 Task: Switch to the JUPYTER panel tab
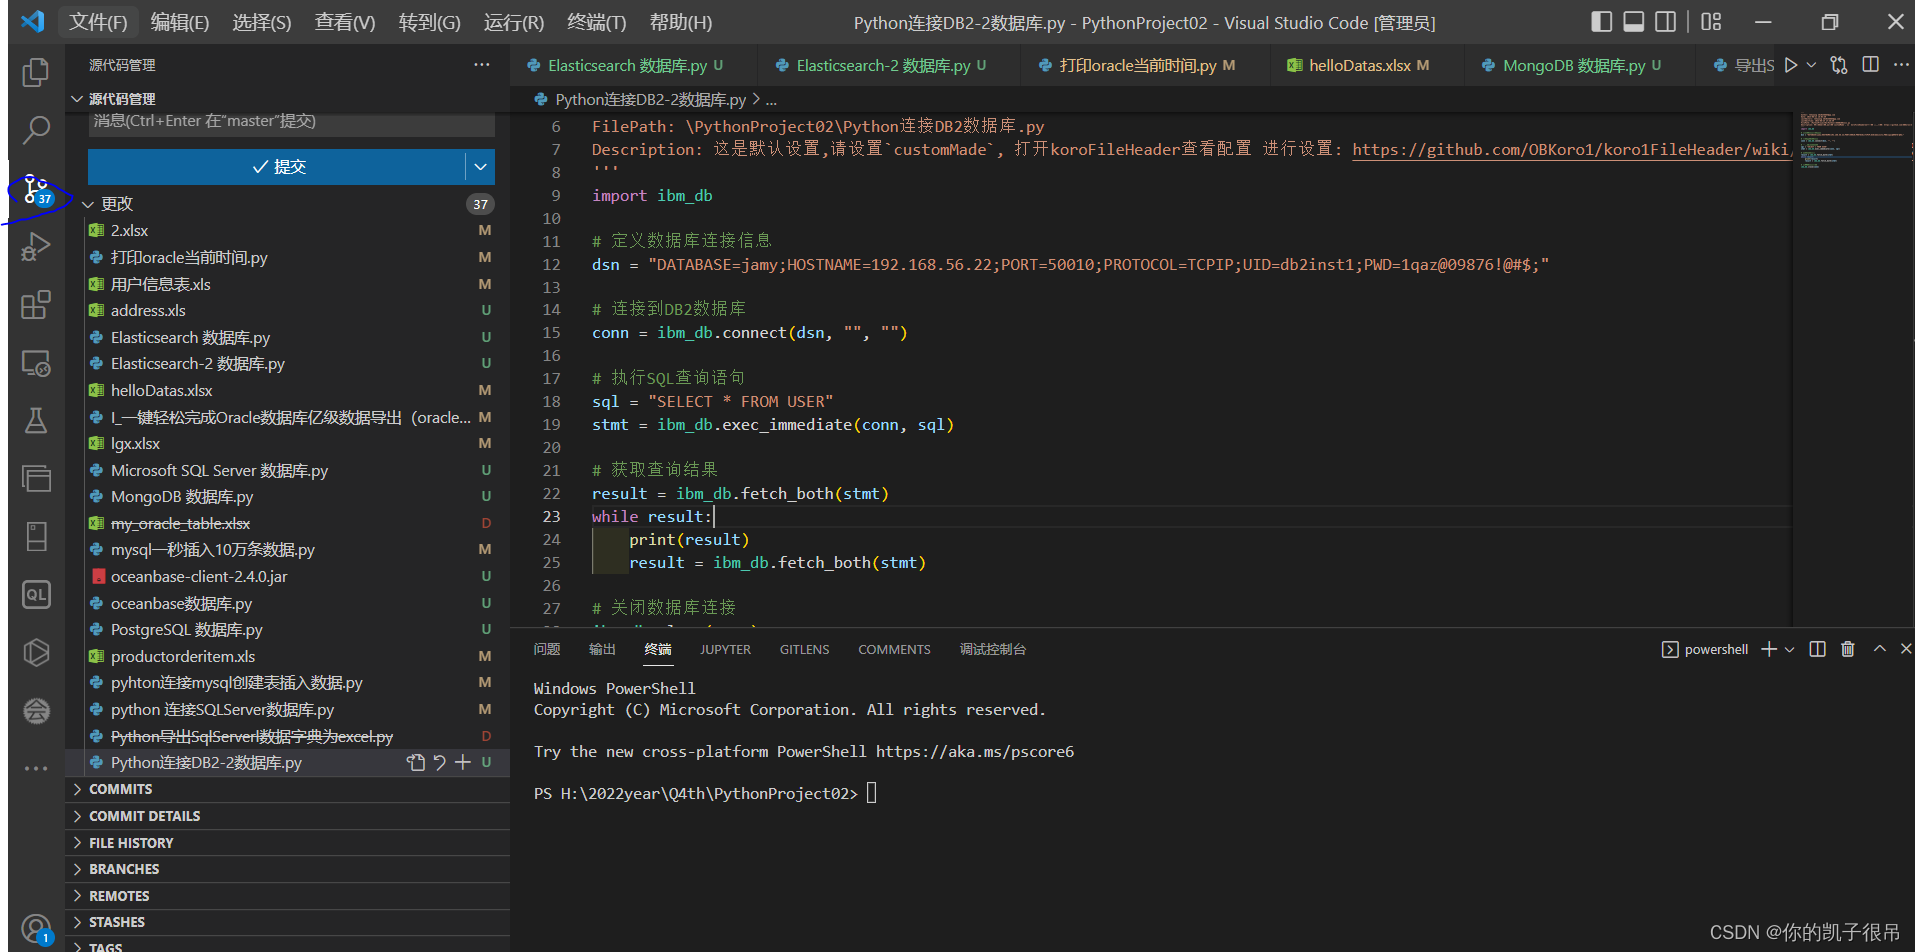click(x=725, y=649)
